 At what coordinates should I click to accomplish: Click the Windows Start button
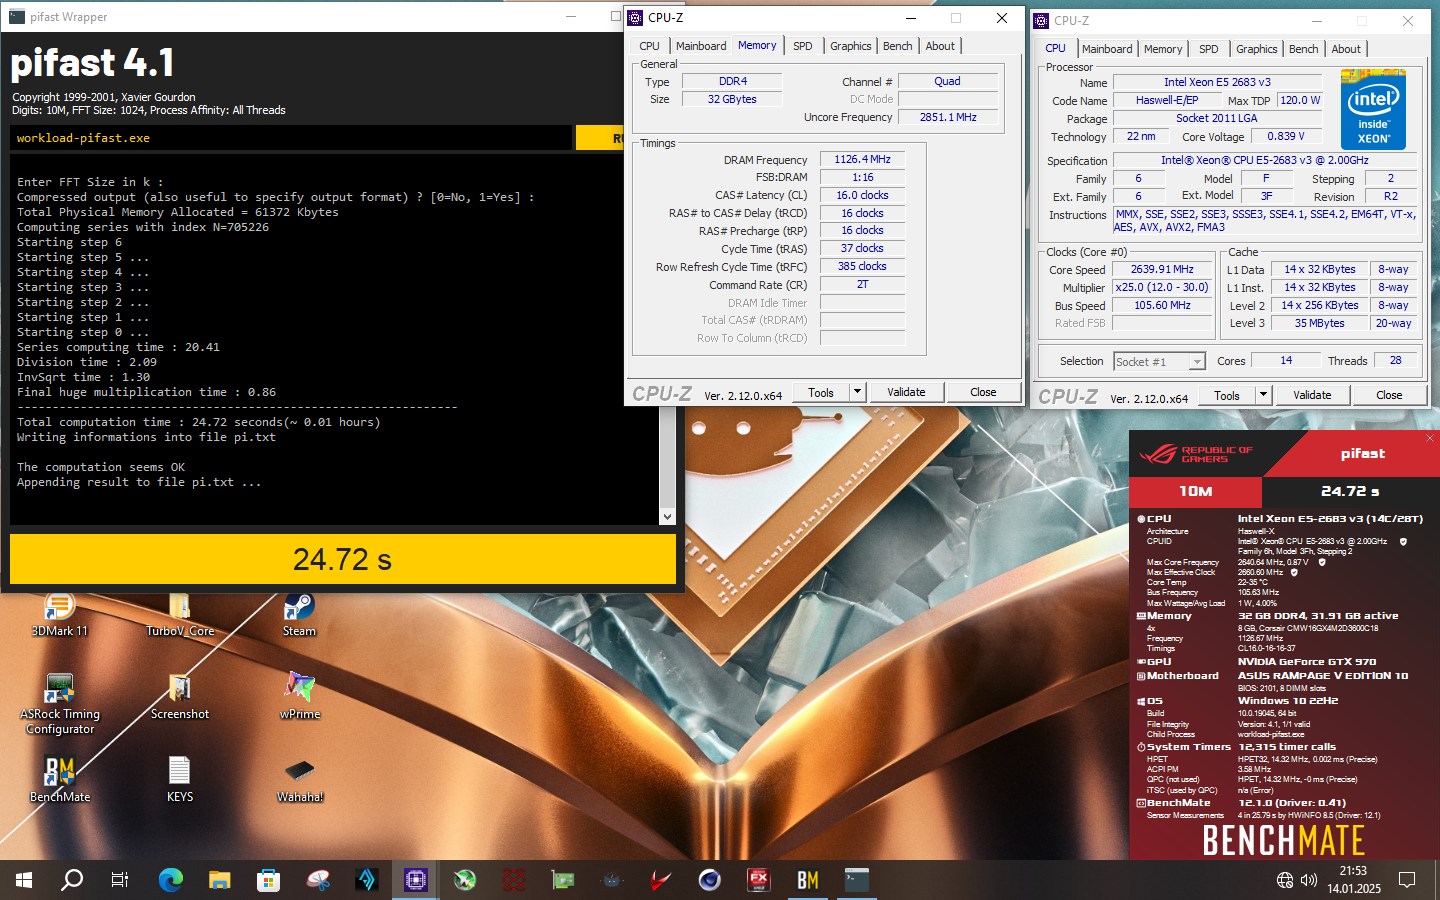(24, 880)
